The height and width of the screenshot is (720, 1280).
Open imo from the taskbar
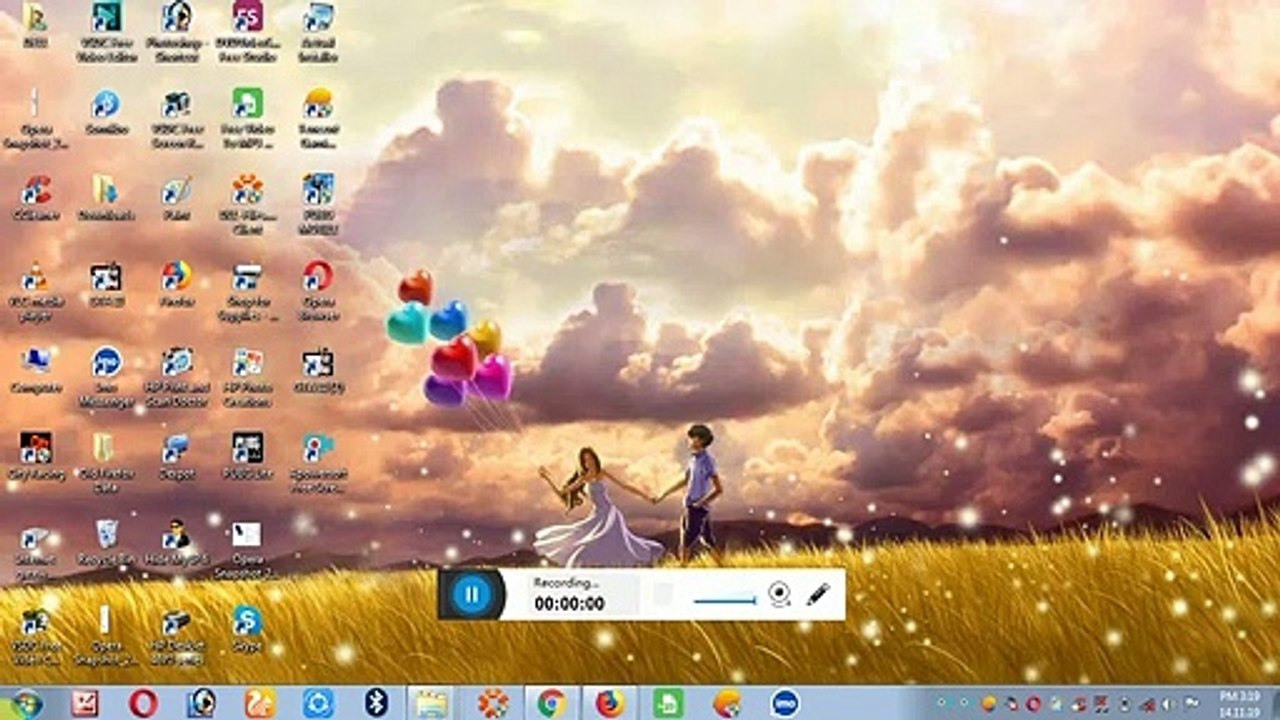[785, 703]
